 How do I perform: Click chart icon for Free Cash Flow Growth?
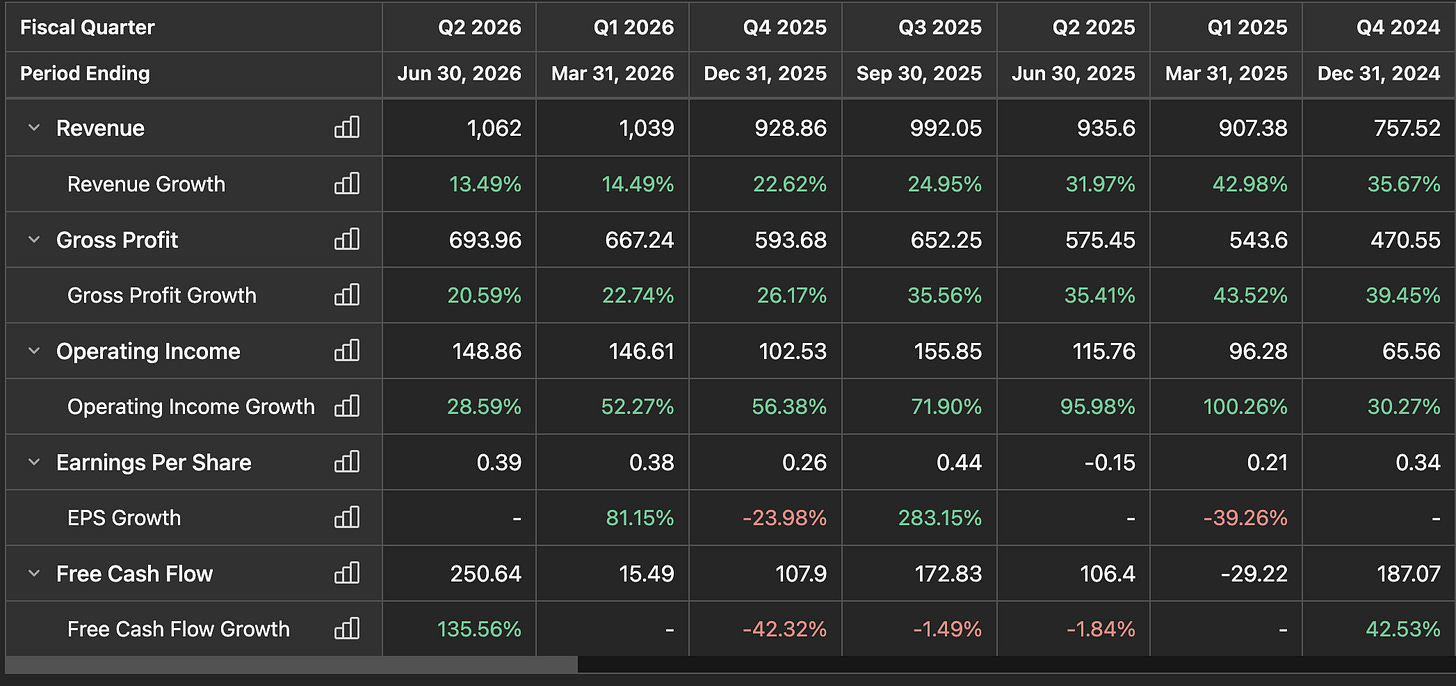(347, 628)
